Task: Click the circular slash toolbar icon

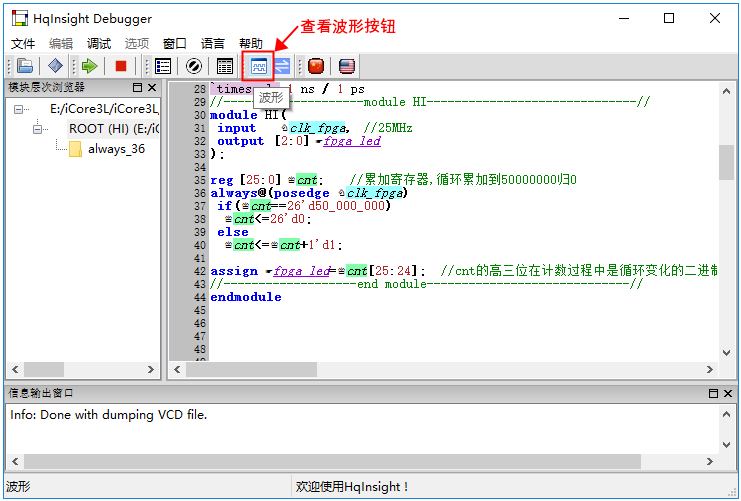Action: point(194,66)
